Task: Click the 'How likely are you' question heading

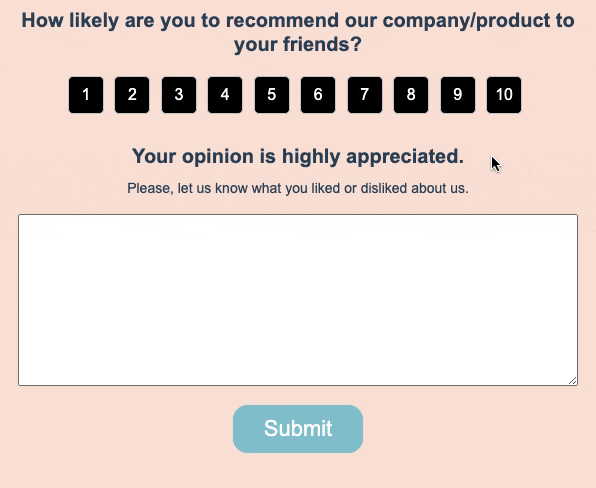Action: pyautogui.click(x=298, y=32)
